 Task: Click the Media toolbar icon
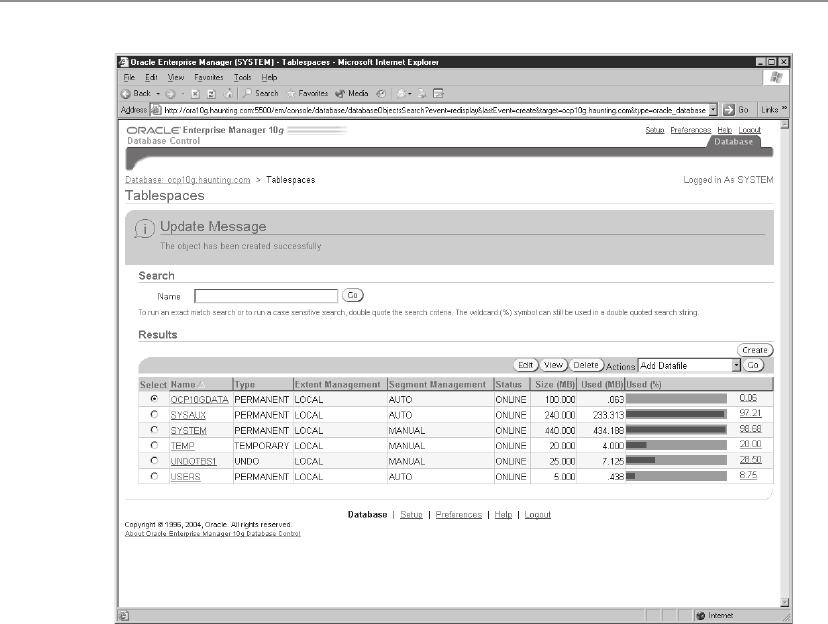340,93
